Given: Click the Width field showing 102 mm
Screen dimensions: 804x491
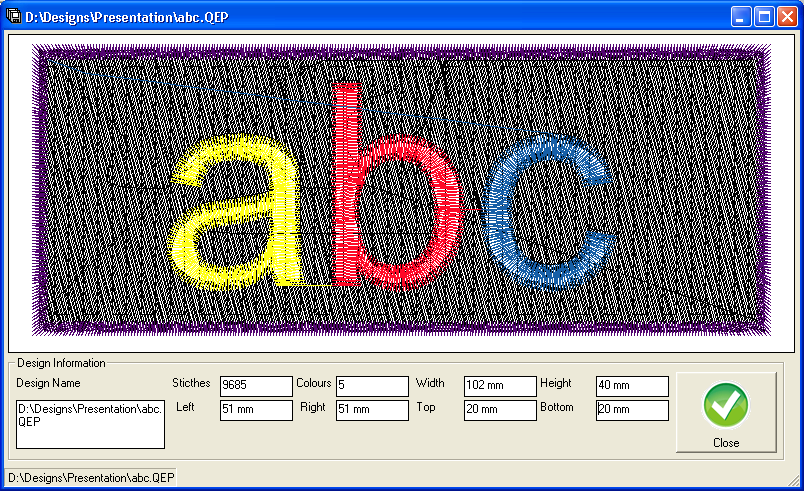Looking at the screenshot, I should 500,386.
